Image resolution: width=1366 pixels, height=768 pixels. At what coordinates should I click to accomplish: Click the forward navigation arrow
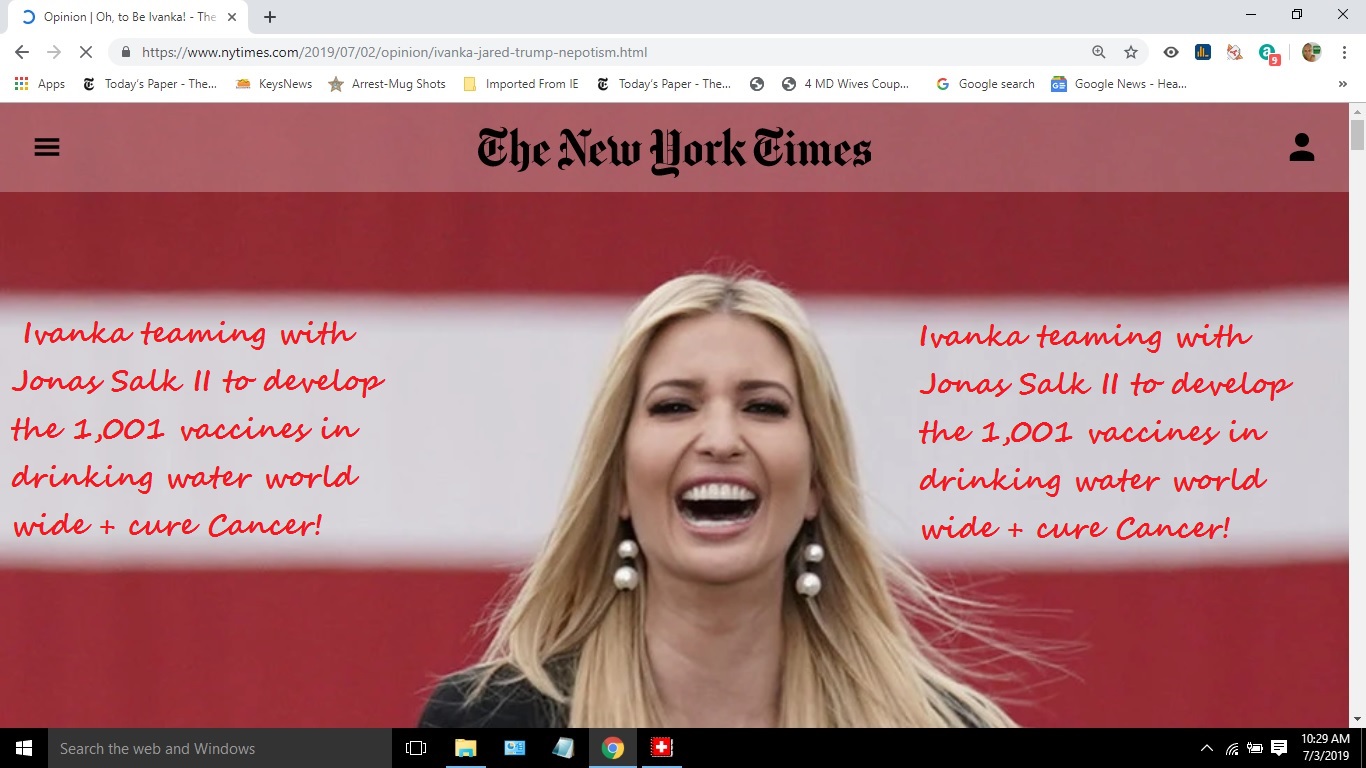(x=54, y=52)
